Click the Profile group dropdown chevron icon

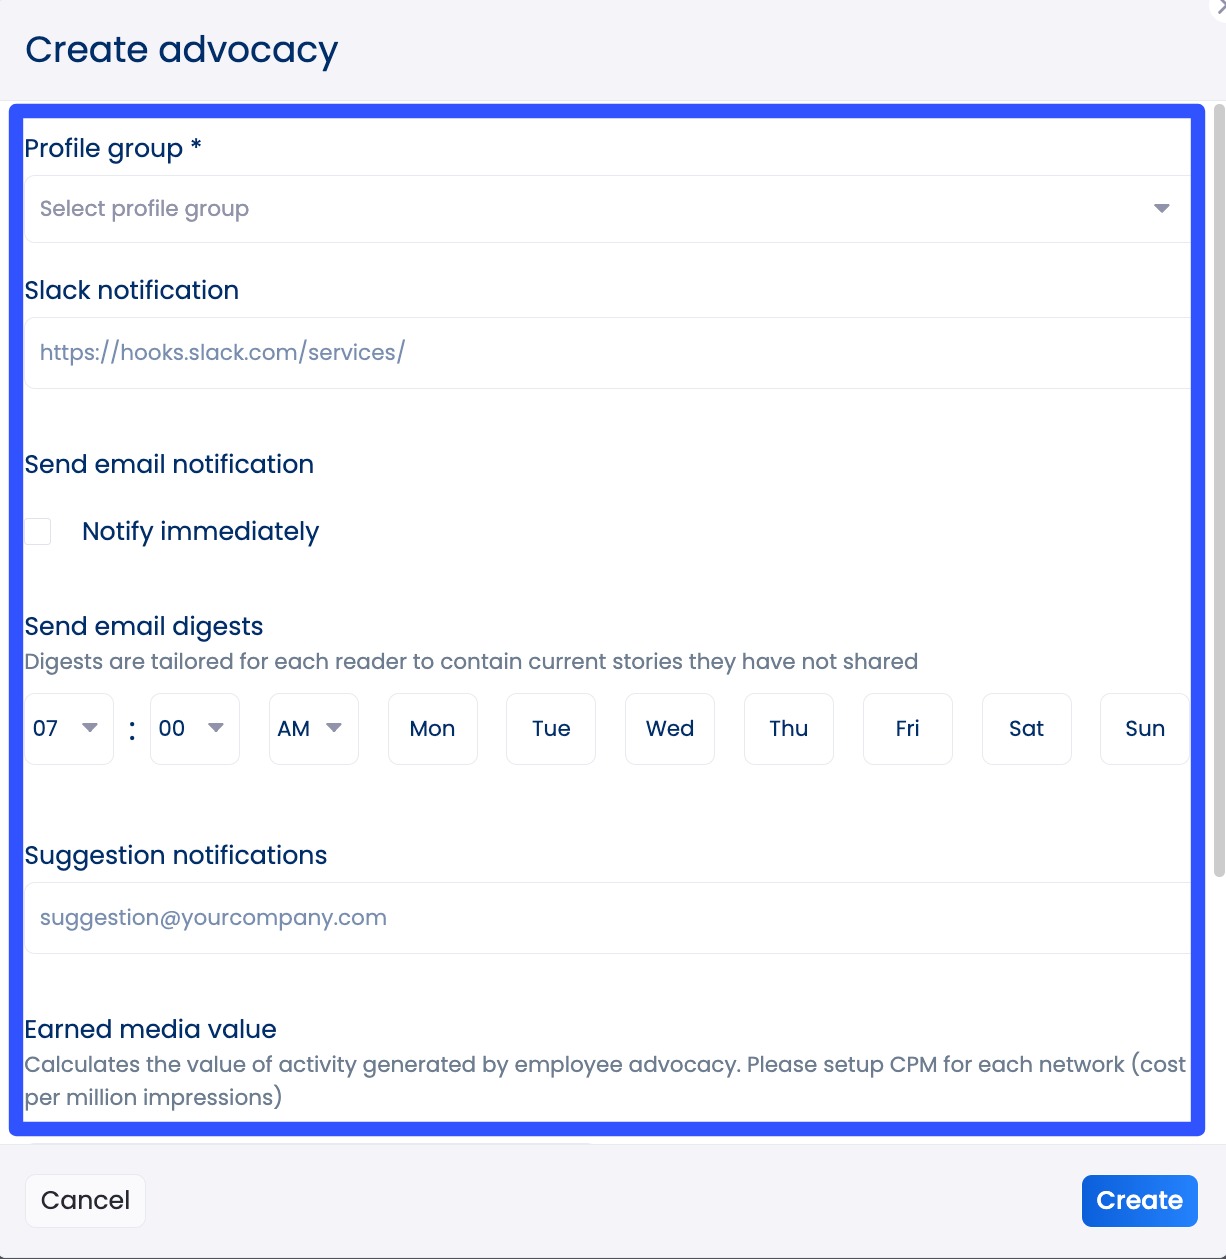(x=1162, y=209)
